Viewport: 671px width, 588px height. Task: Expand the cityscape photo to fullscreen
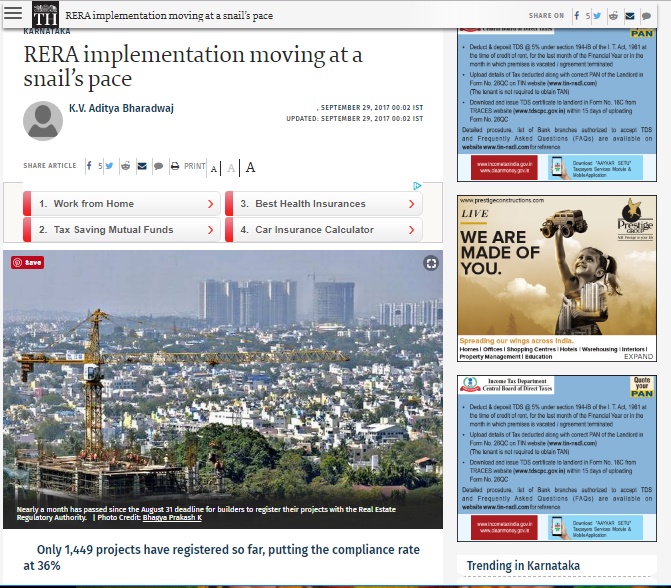(x=431, y=263)
